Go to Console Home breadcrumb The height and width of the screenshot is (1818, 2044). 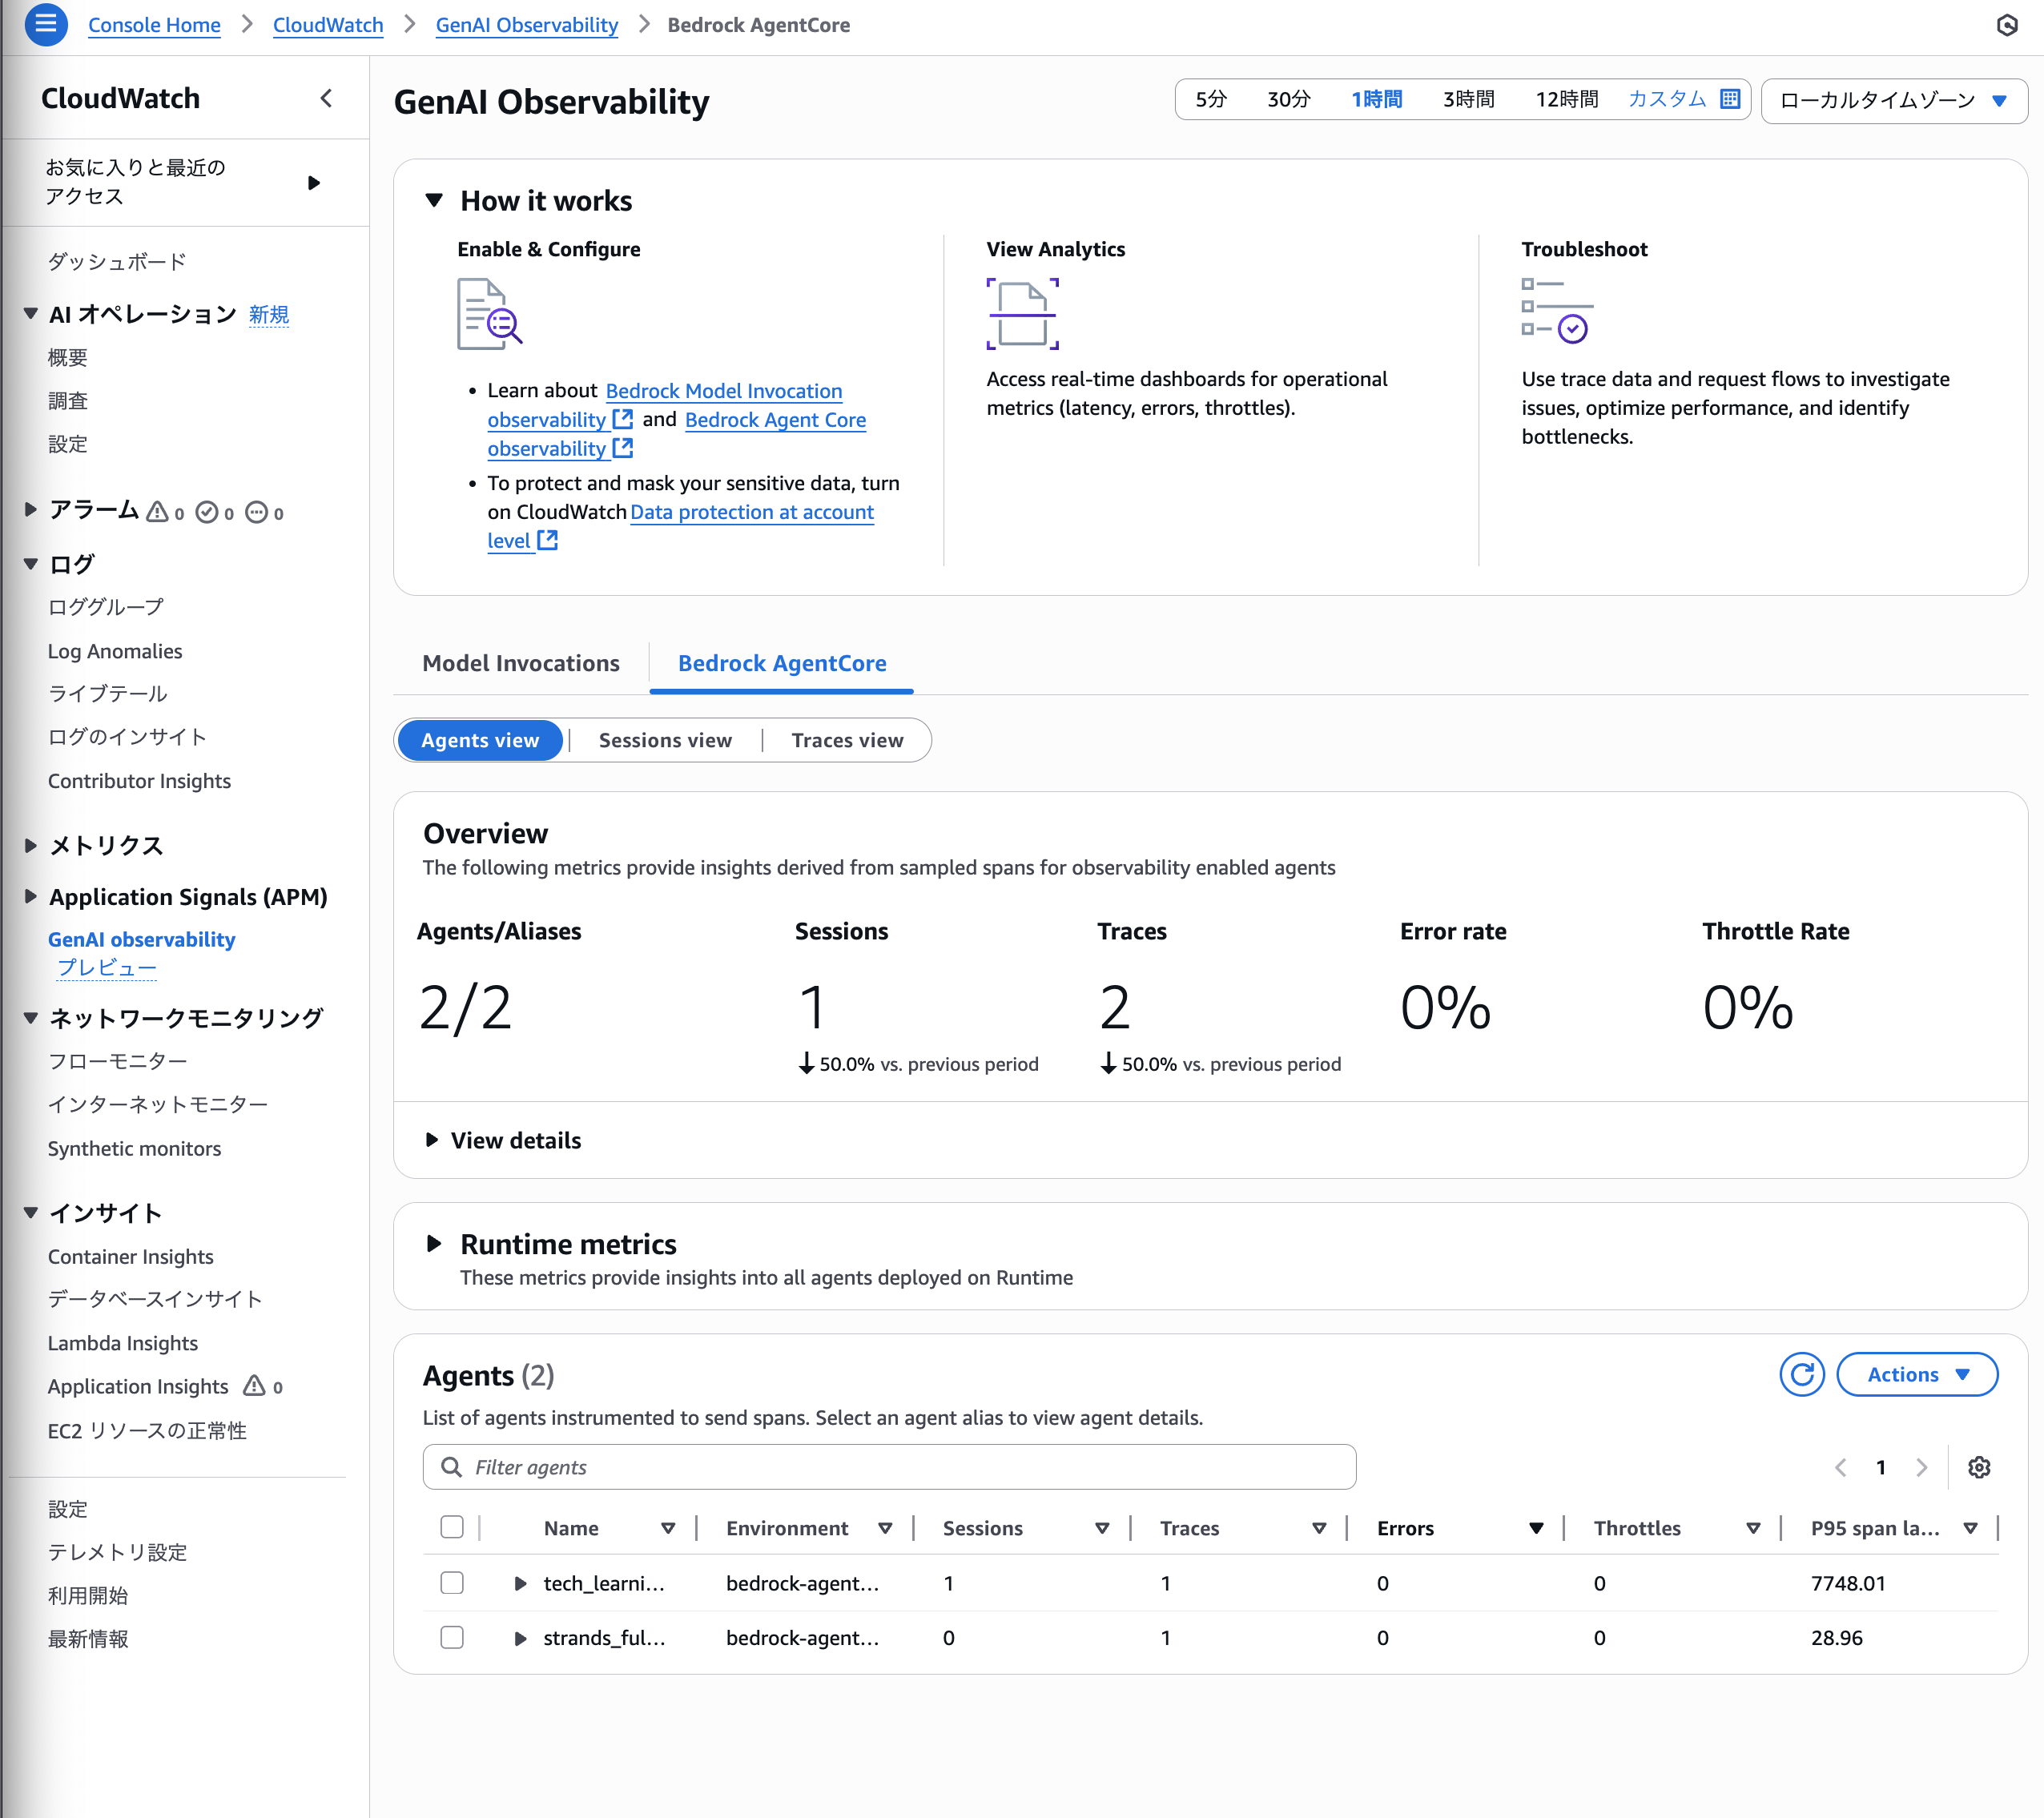tap(154, 25)
